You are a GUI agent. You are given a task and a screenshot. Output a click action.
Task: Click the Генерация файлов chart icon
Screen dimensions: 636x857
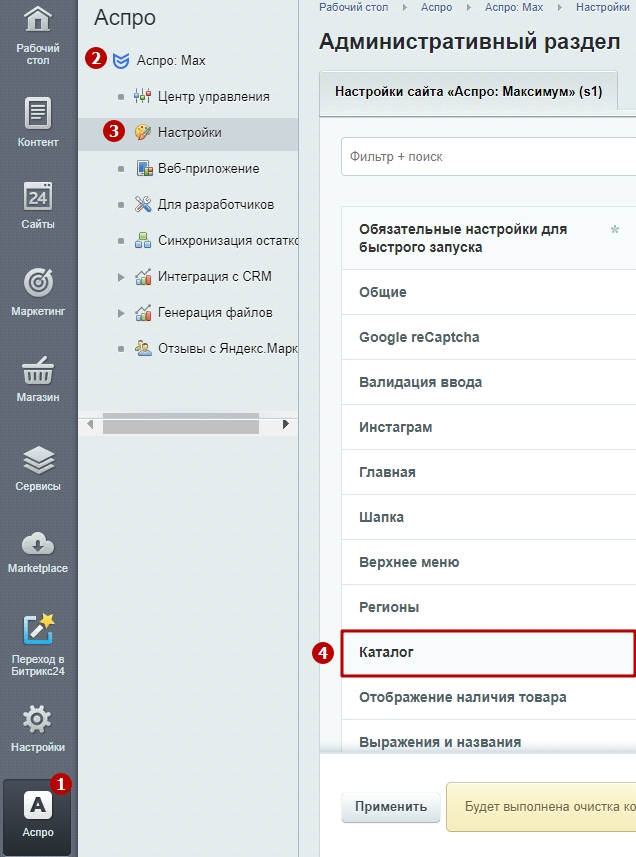(x=143, y=313)
